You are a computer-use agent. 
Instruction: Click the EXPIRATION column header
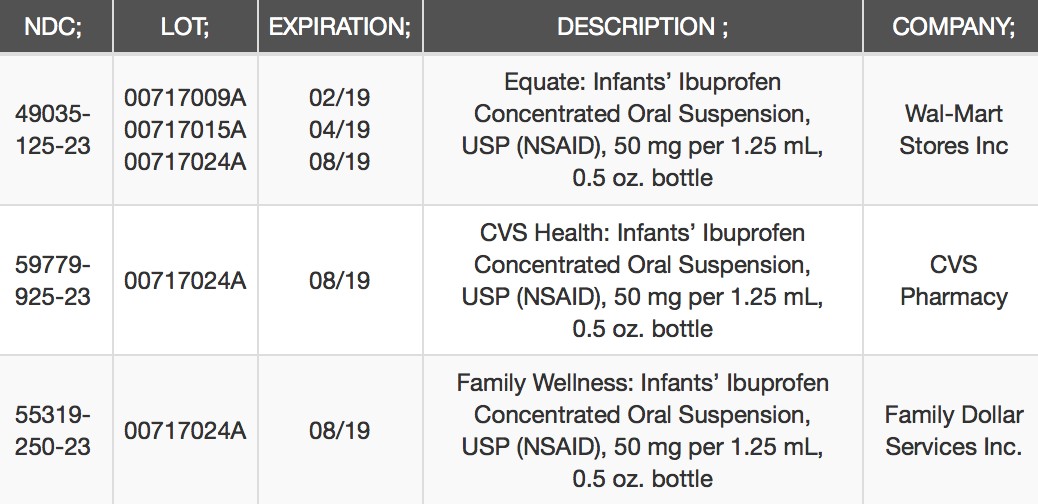point(340,26)
